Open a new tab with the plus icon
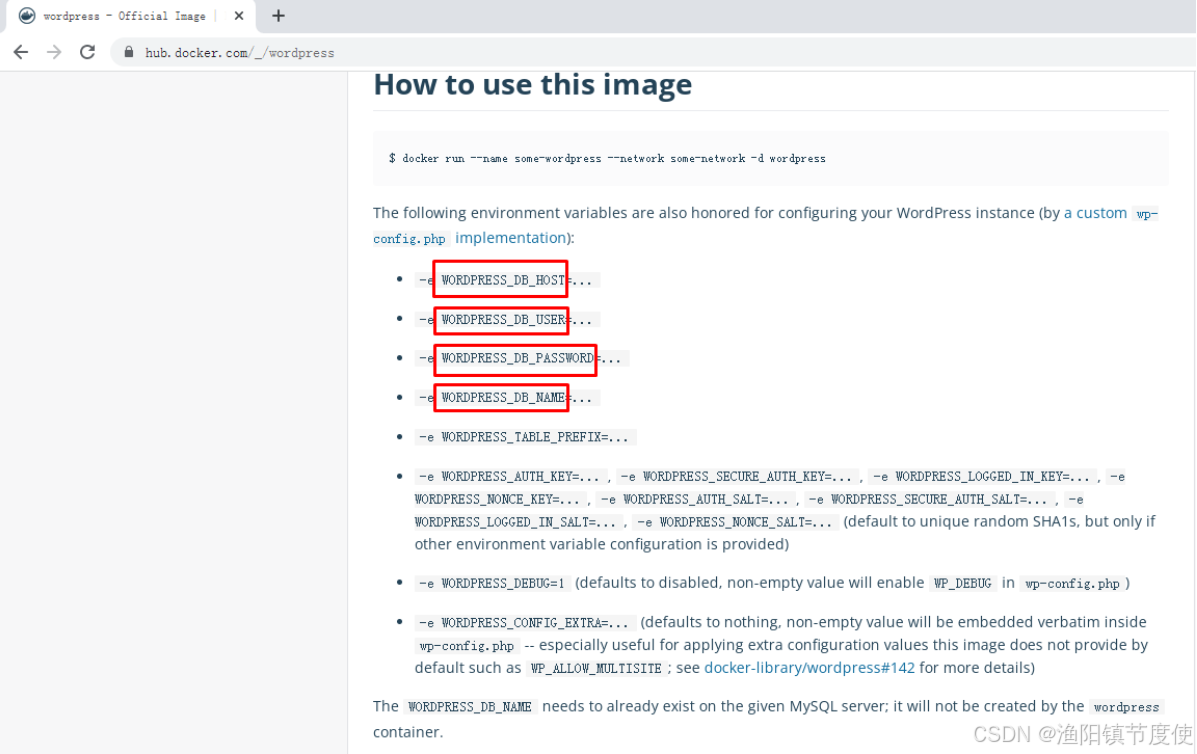Screen dimensions: 1197x754 click(x=279, y=15)
